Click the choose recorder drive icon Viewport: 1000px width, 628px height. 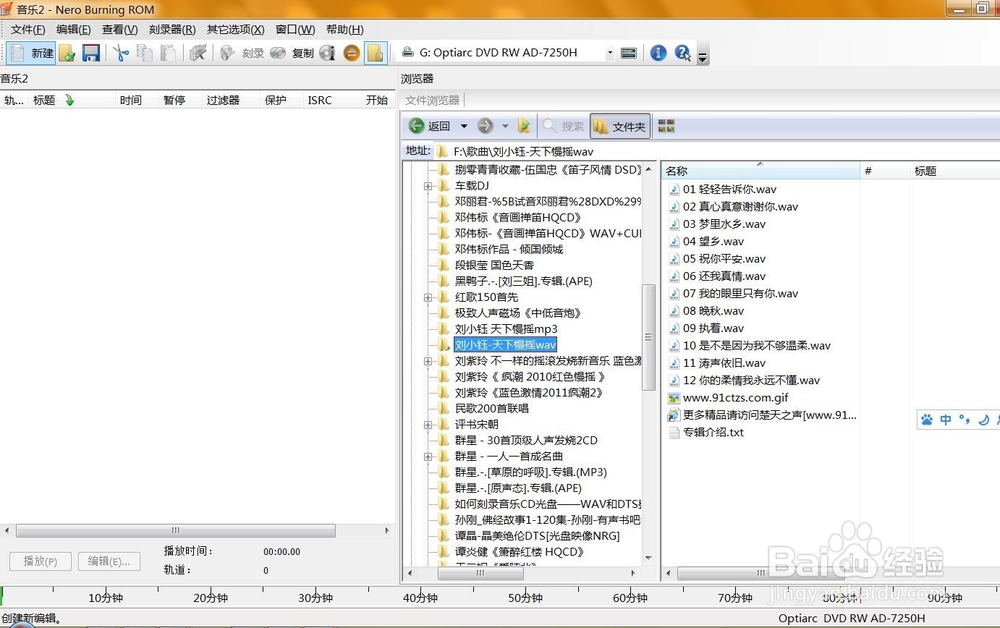629,53
